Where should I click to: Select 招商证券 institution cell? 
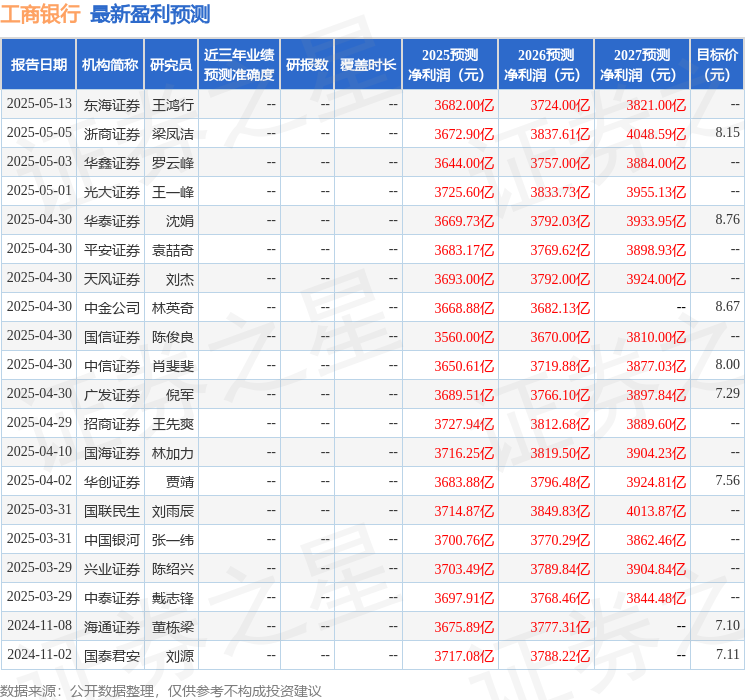coord(112,423)
